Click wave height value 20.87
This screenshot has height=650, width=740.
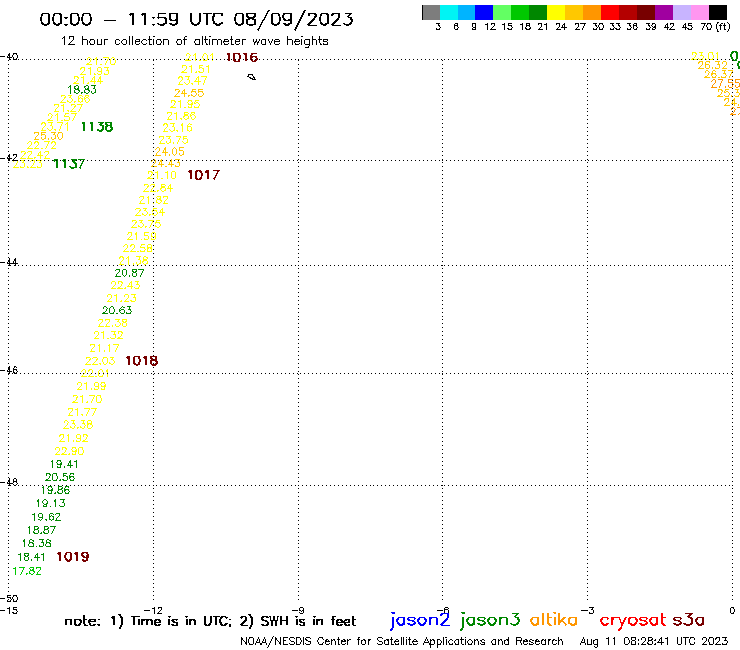[129, 273]
